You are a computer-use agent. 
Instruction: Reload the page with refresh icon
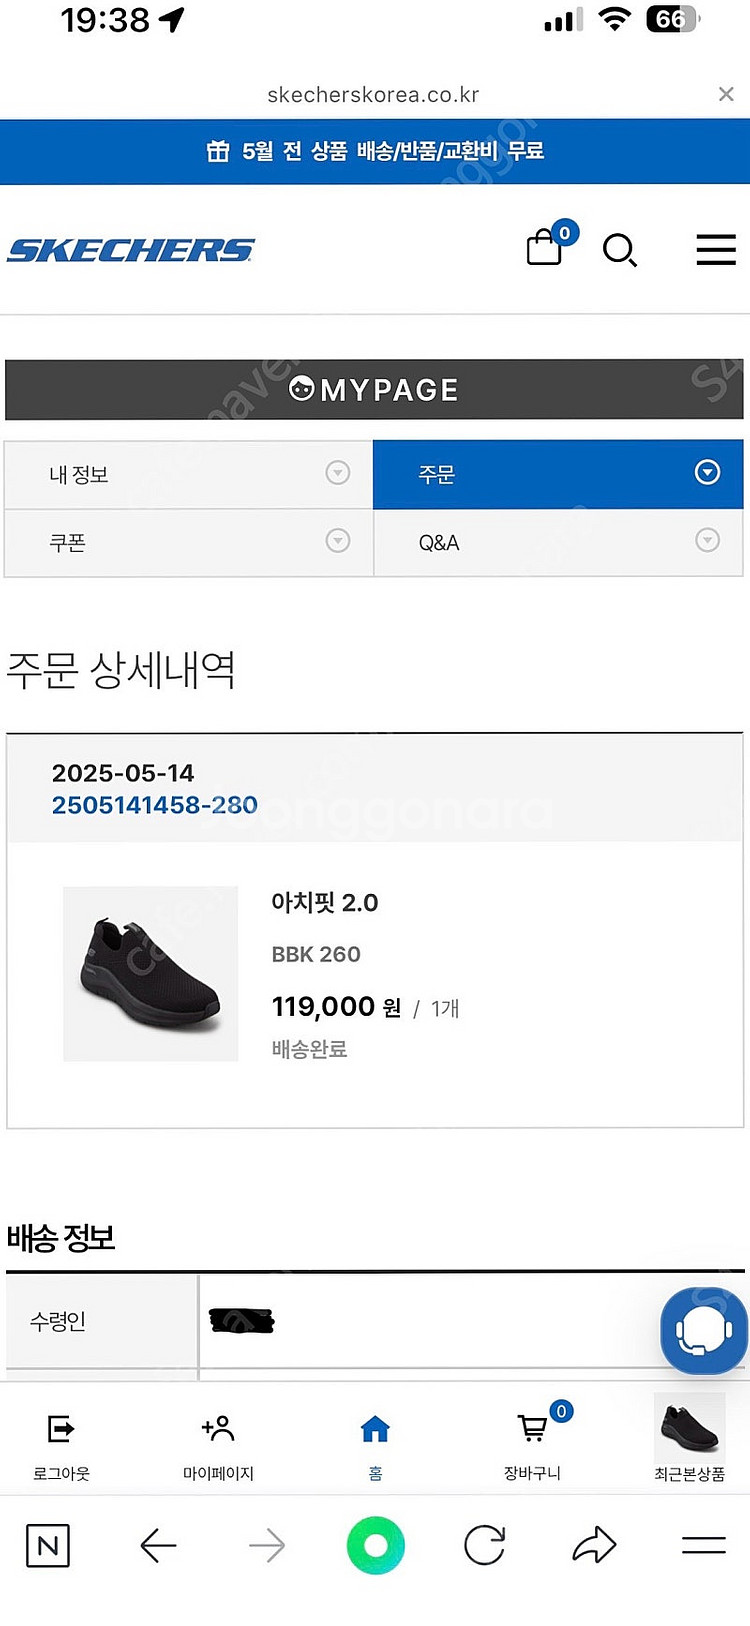pyautogui.click(x=485, y=1546)
